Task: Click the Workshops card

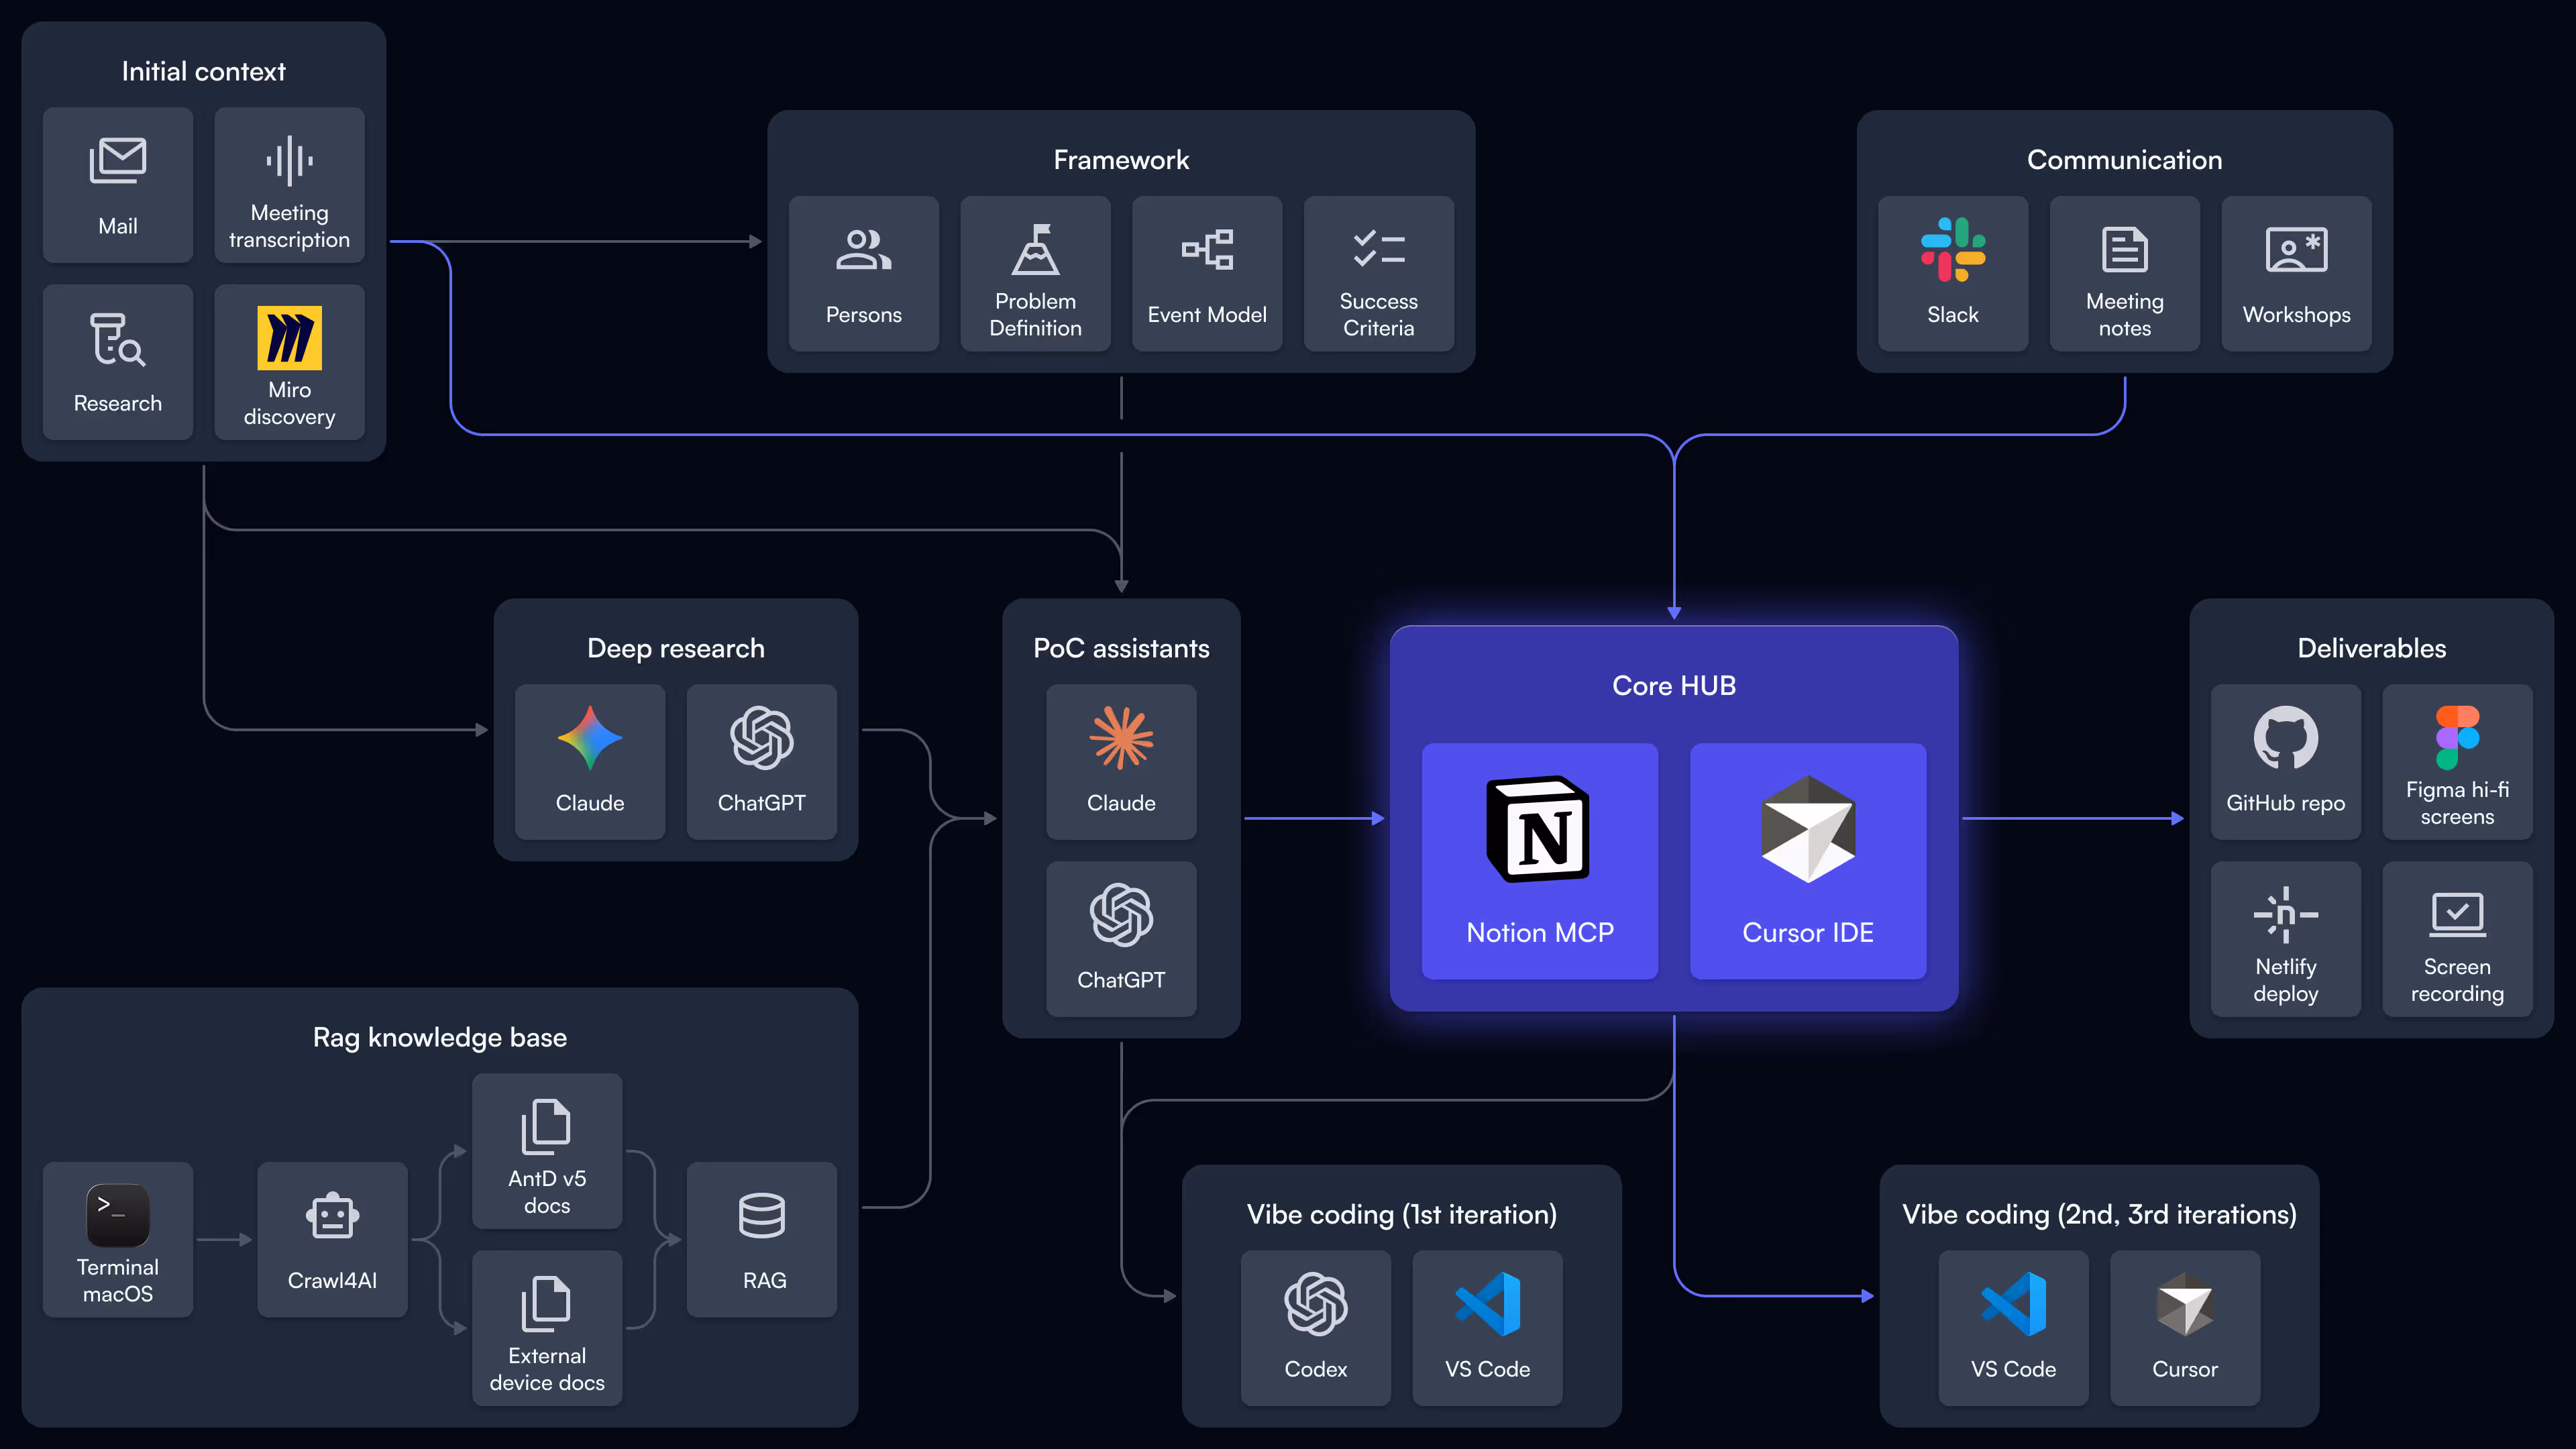Action: [x=2296, y=273]
